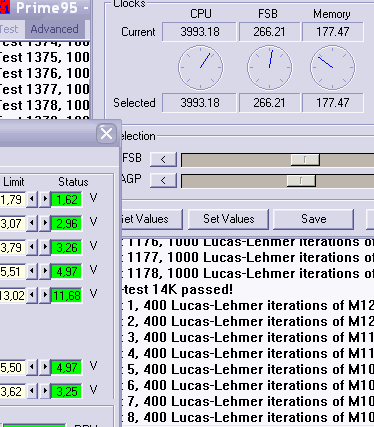Image resolution: width=374 pixels, height=427 pixels.
Task: Decrease the 3,07 V limit with left arrow
Action: pos(32,223)
